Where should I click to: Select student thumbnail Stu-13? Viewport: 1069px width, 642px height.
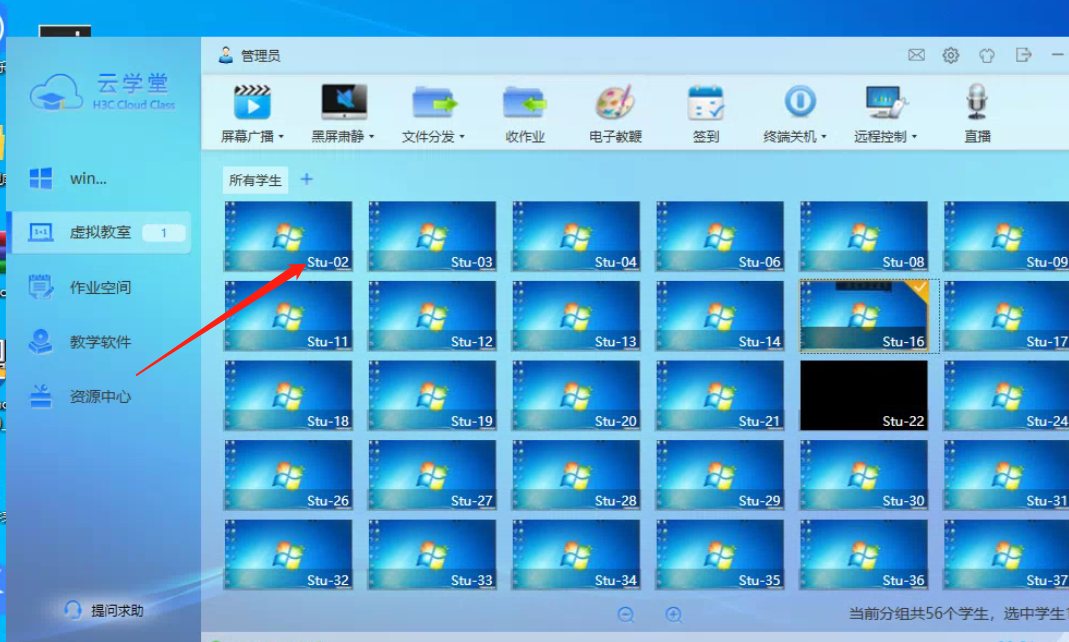576,316
